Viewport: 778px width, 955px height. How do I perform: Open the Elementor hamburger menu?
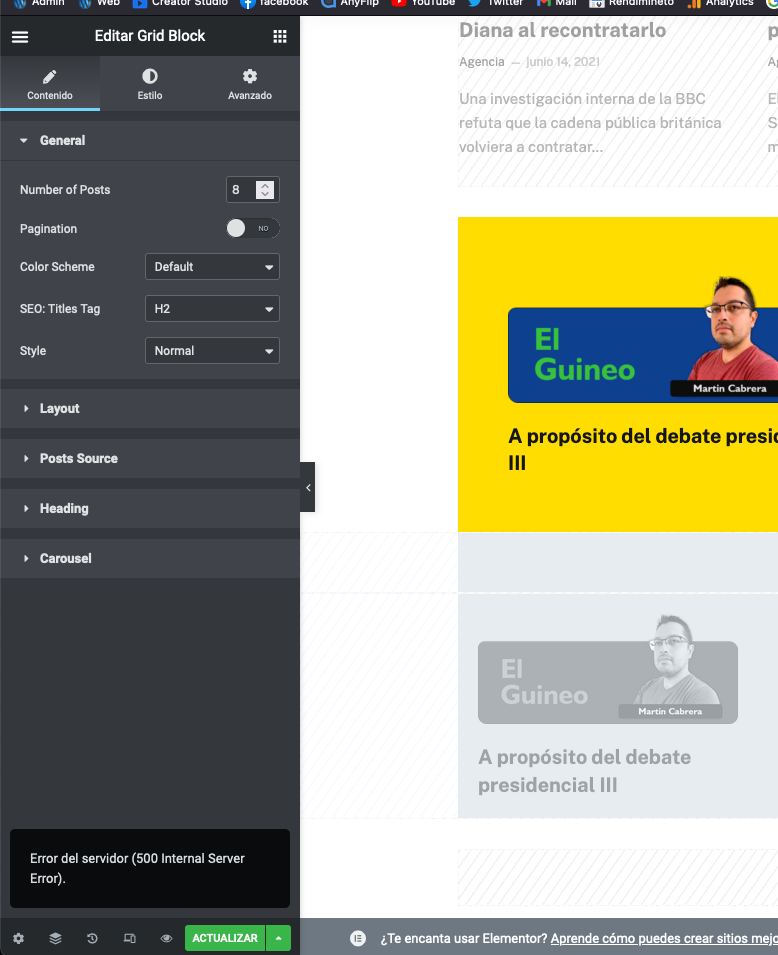coord(20,37)
